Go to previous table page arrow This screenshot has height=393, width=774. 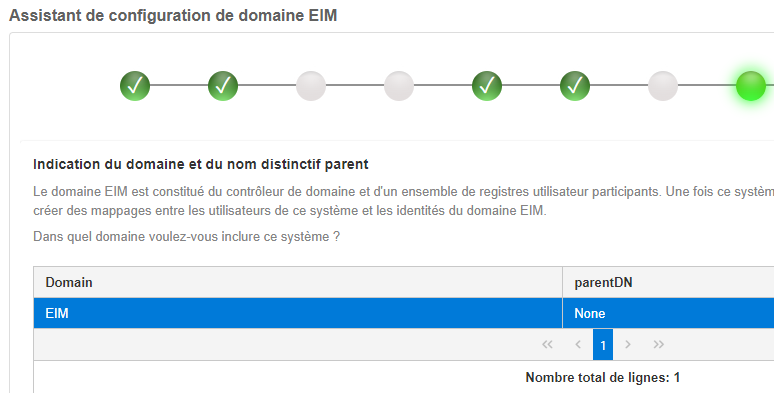[x=578, y=345]
